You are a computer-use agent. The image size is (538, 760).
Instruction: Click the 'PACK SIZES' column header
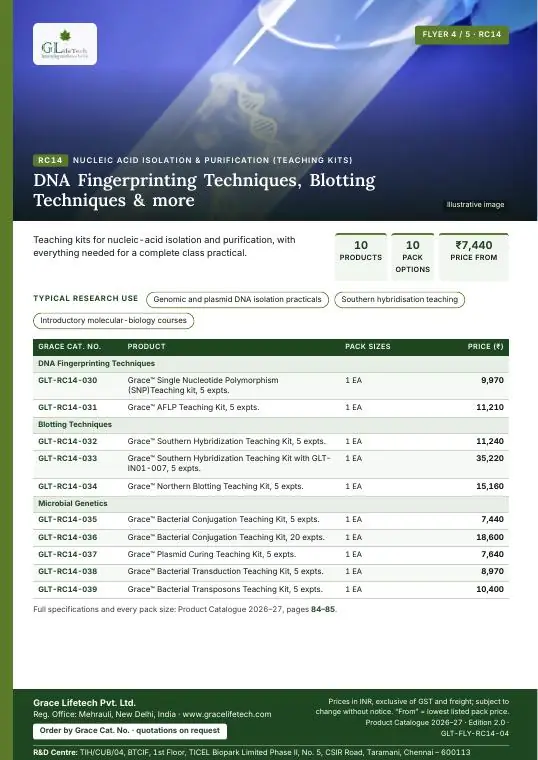point(368,347)
